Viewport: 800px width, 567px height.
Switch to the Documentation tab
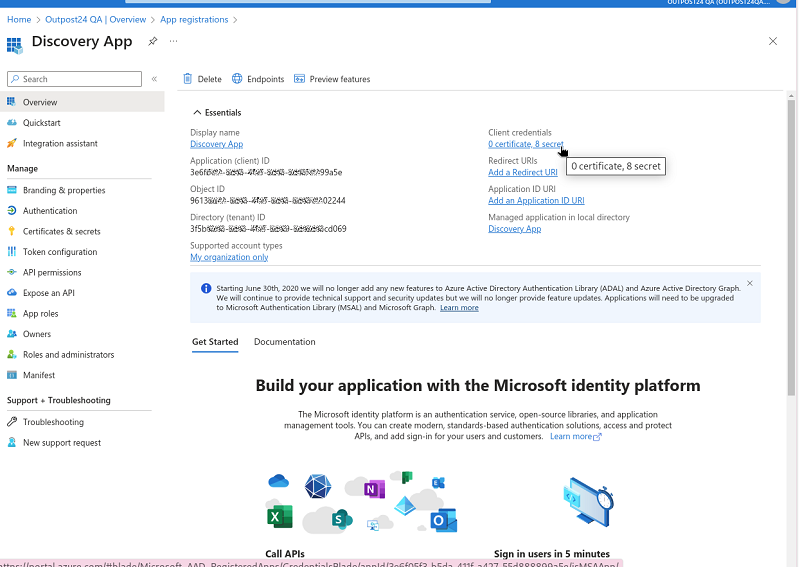click(x=284, y=342)
